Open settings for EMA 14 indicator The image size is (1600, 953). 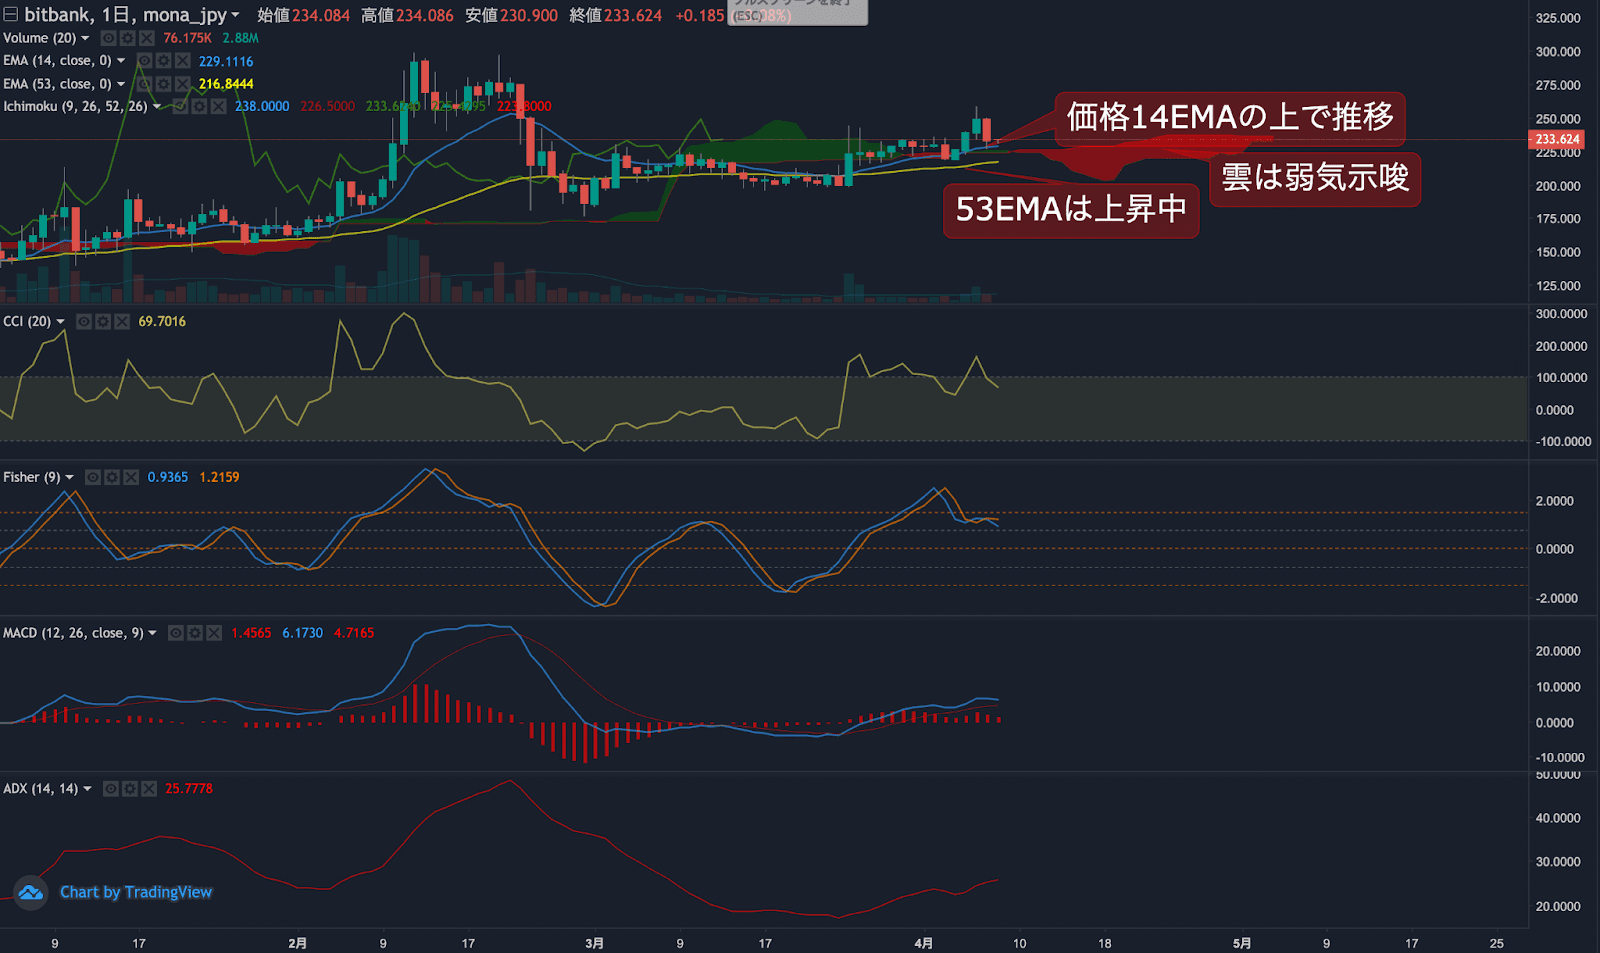point(163,61)
